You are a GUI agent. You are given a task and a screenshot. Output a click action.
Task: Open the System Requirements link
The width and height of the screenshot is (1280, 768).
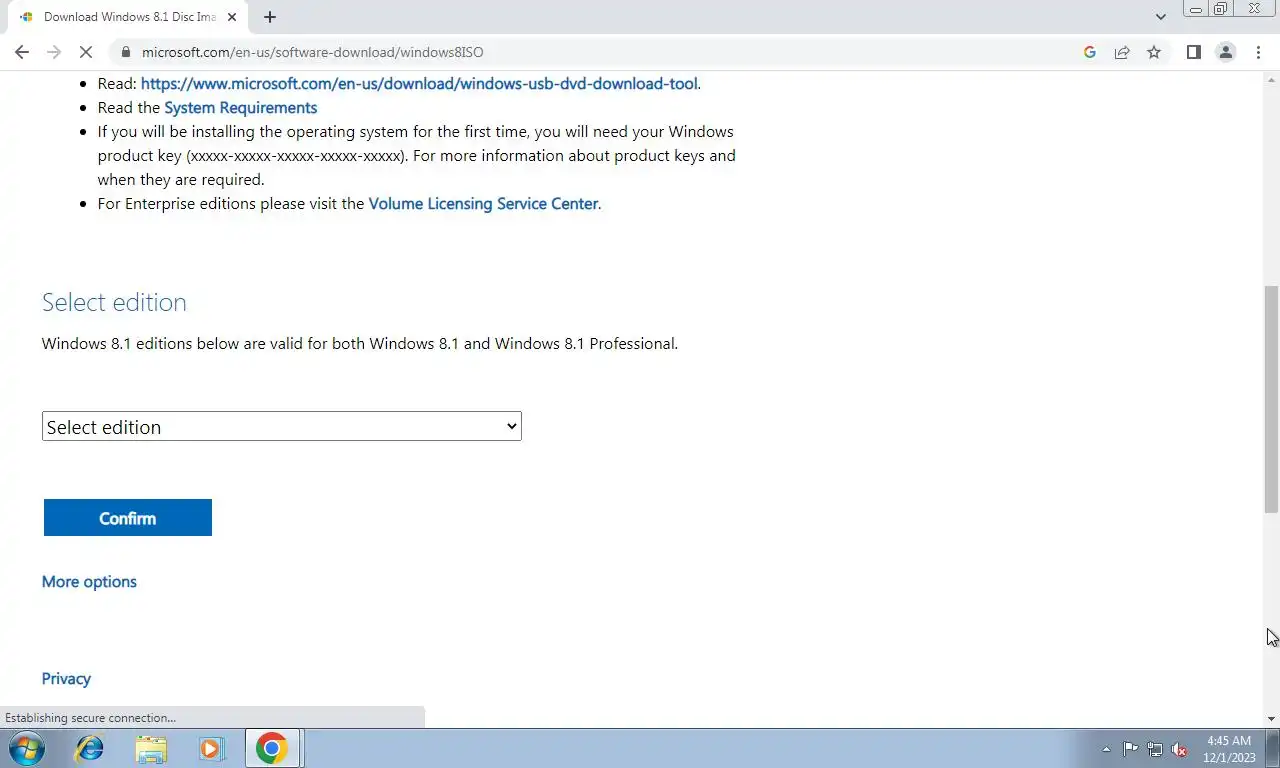click(x=240, y=108)
